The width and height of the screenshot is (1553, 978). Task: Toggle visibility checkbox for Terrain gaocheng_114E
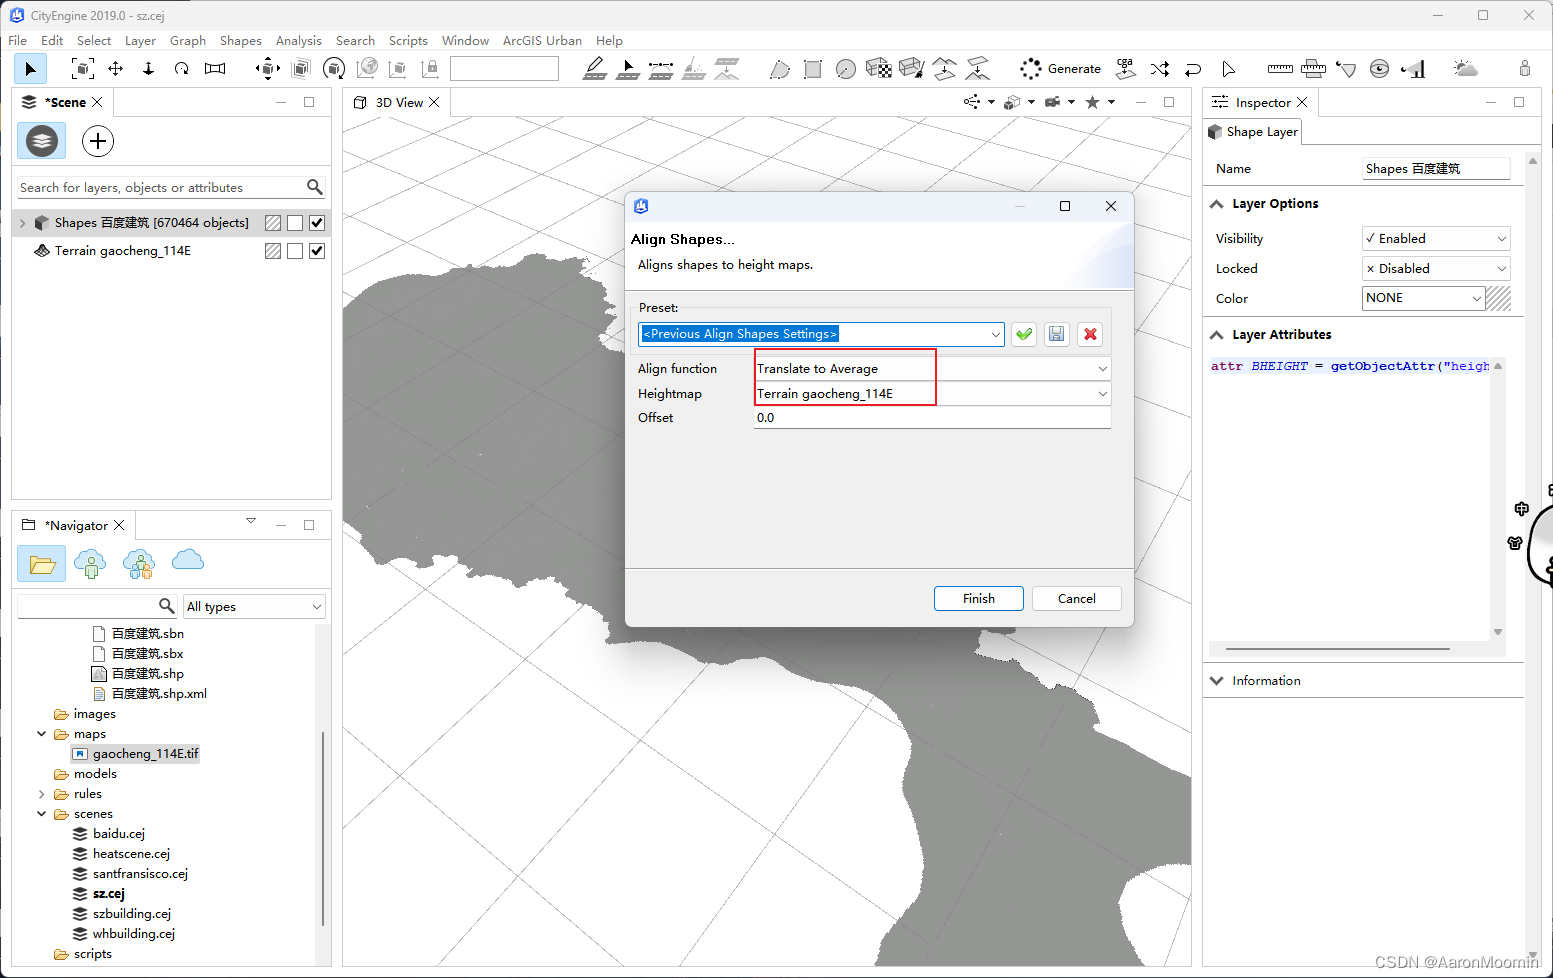[x=317, y=251]
